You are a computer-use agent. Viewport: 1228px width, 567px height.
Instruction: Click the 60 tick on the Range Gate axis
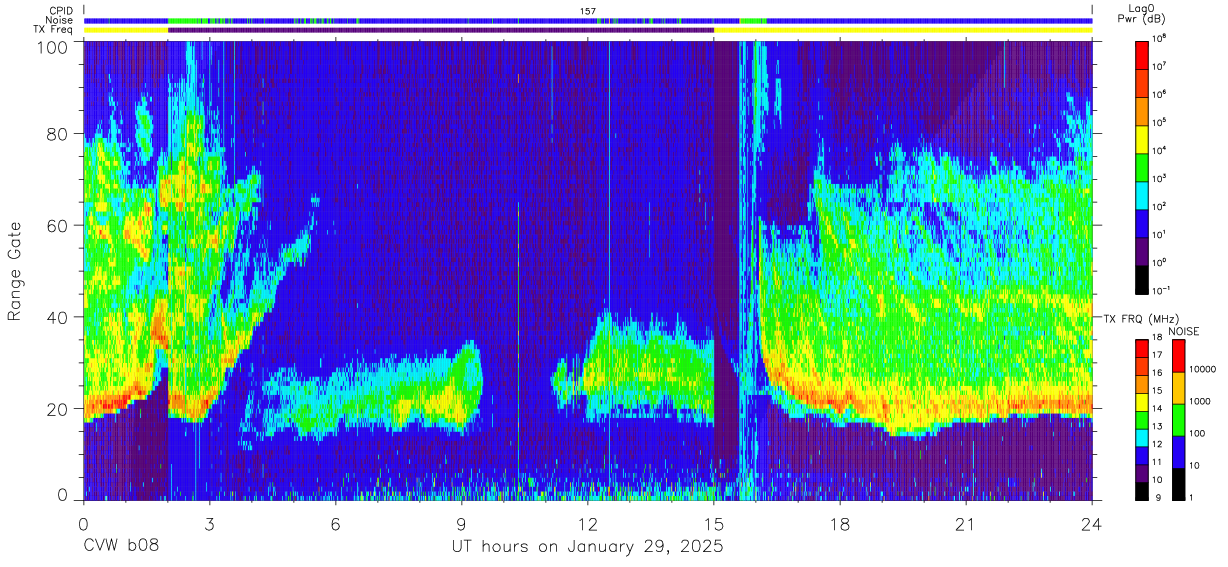tap(58, 225)
